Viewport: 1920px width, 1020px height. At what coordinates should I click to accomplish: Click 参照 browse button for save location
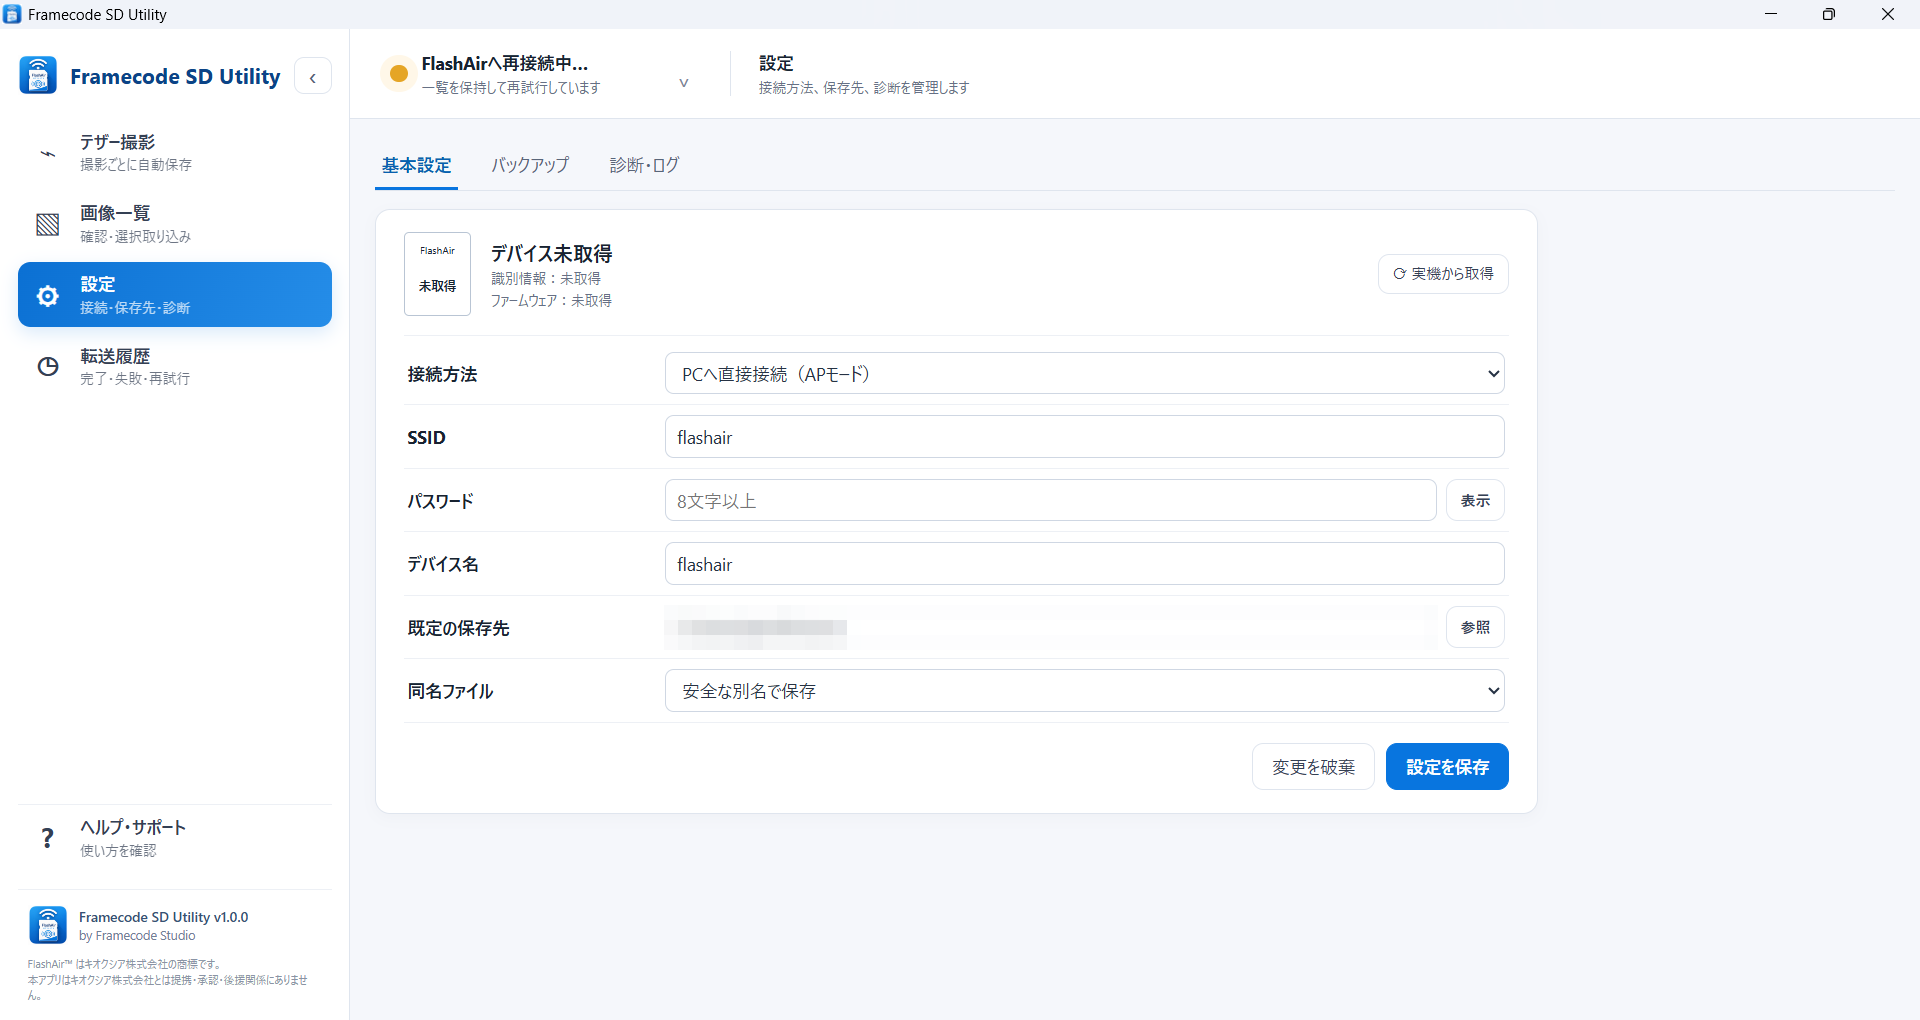(x=1475, y=627)
